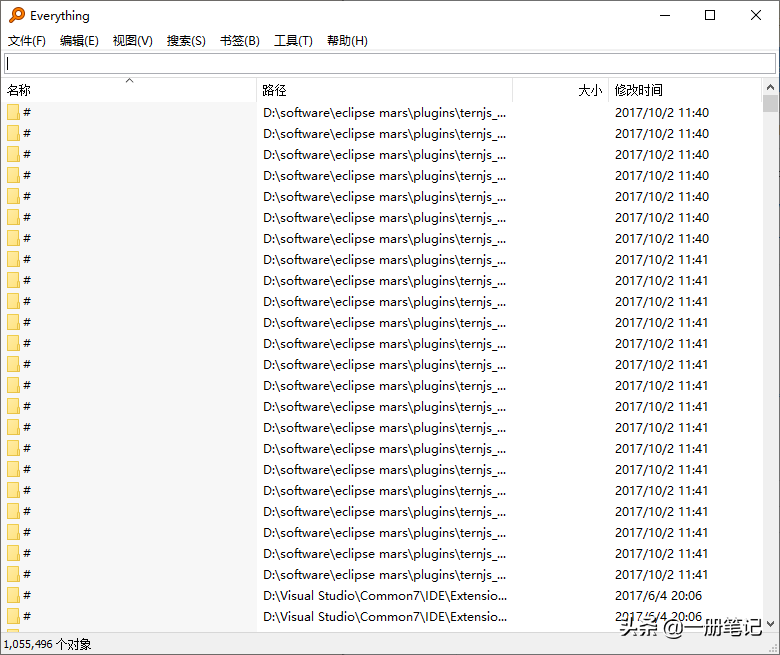
Task: Sort results by the 修改时间 column
Action: tap(684, 90)
